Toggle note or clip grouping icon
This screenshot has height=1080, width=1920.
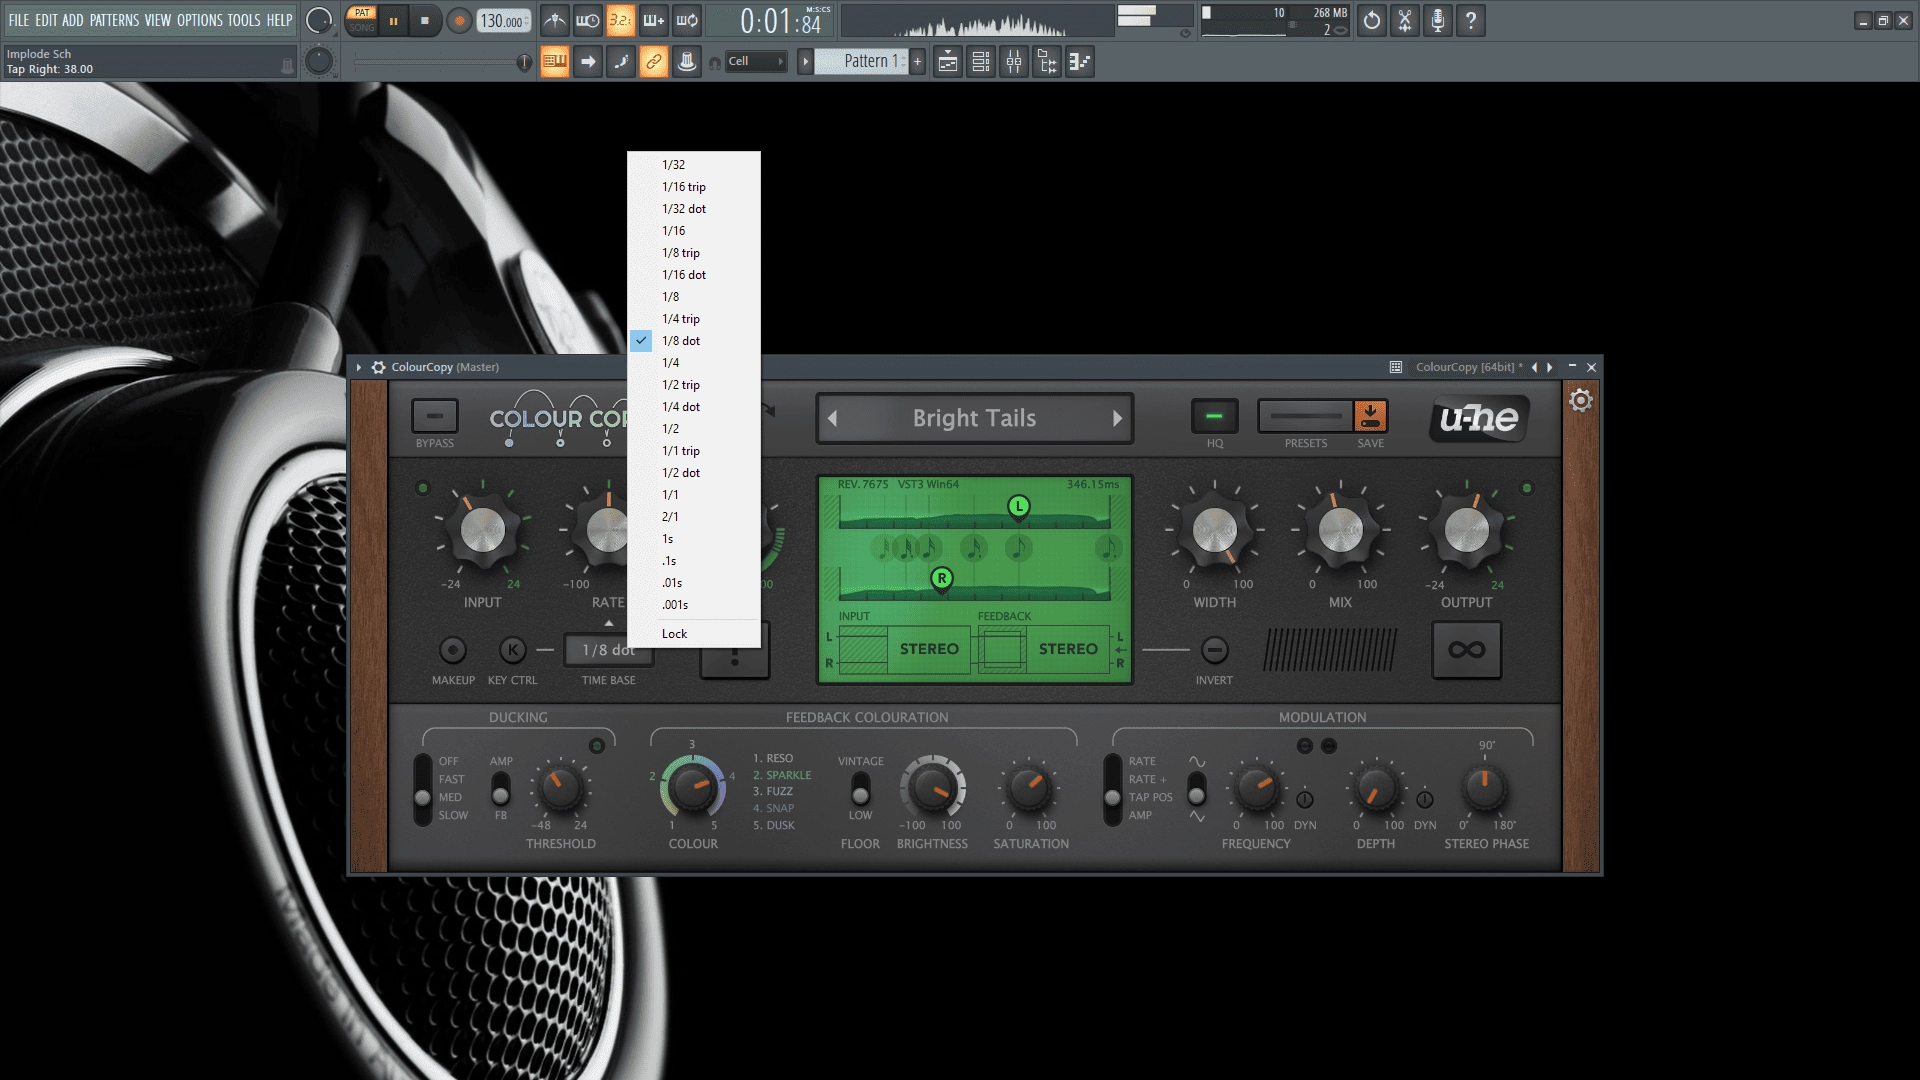pos(621,62)
